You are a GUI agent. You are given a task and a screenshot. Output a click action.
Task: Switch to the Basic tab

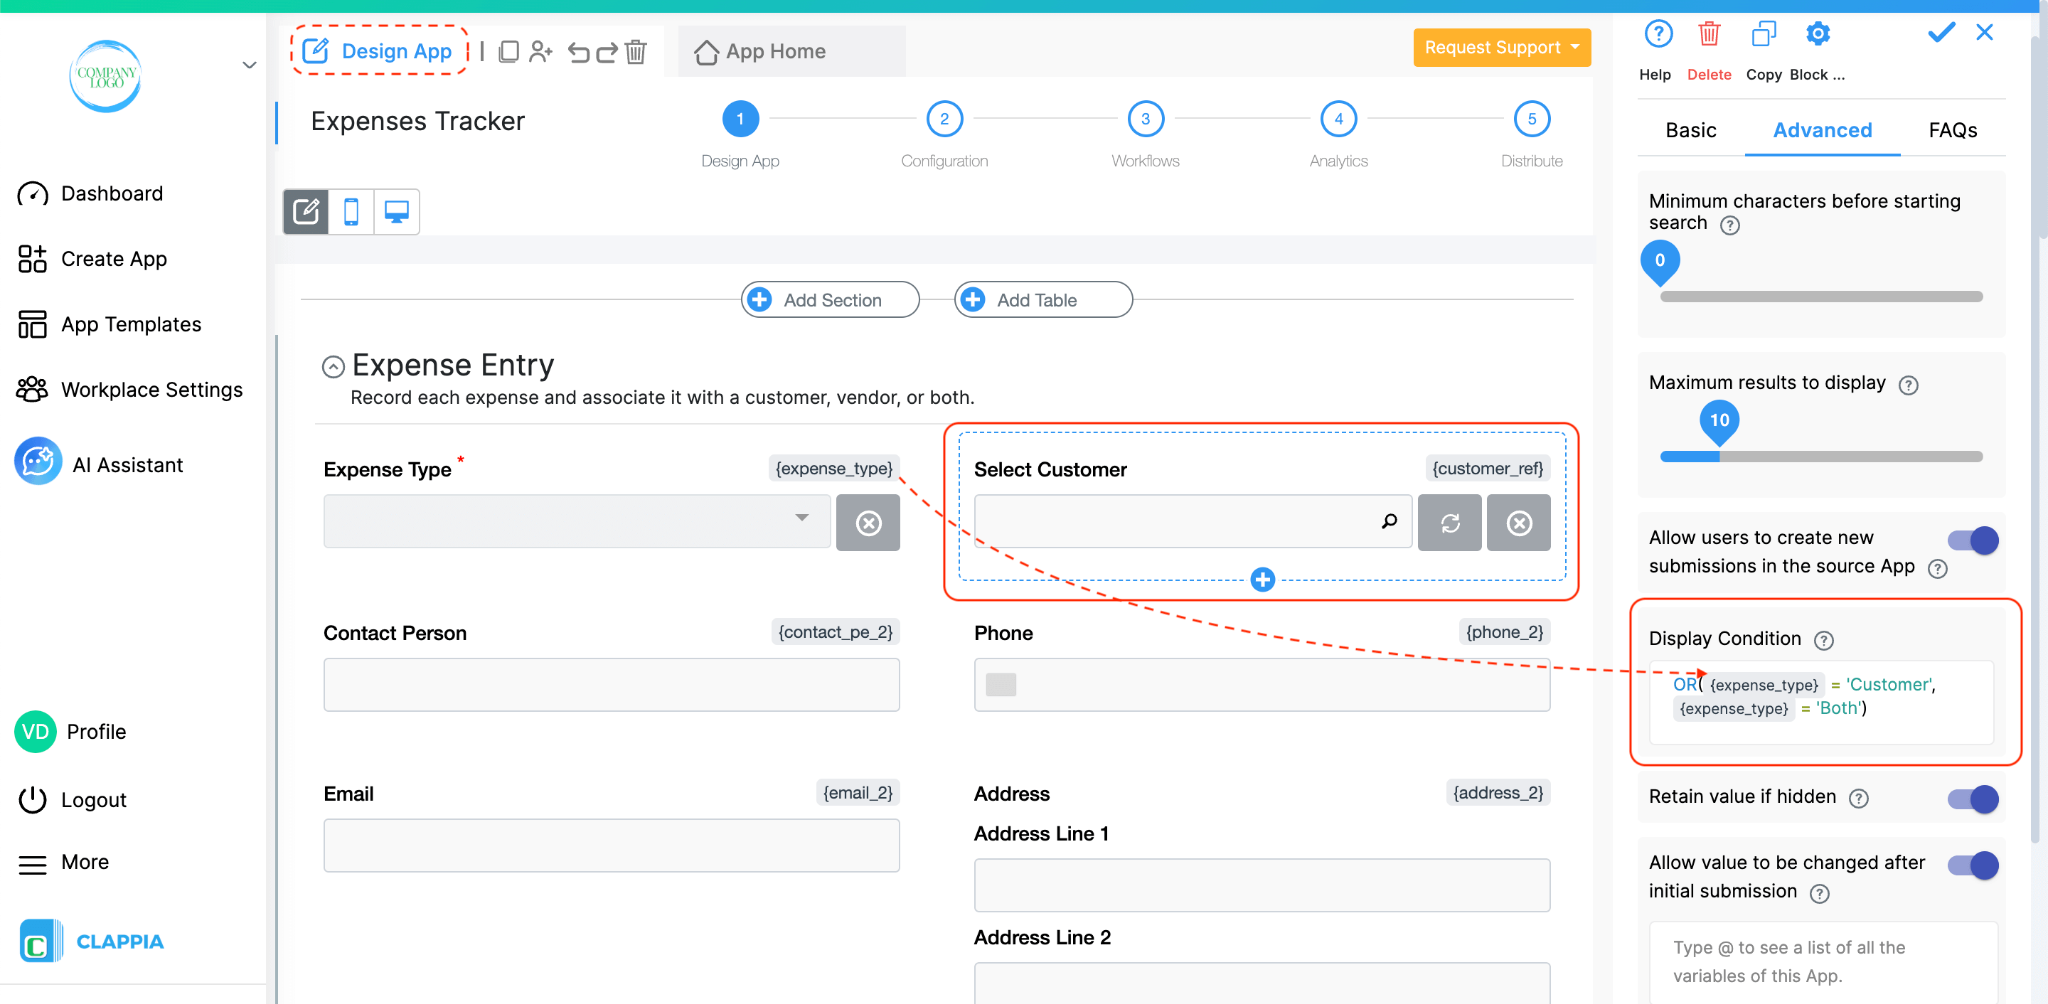[x=1690, y=130]
